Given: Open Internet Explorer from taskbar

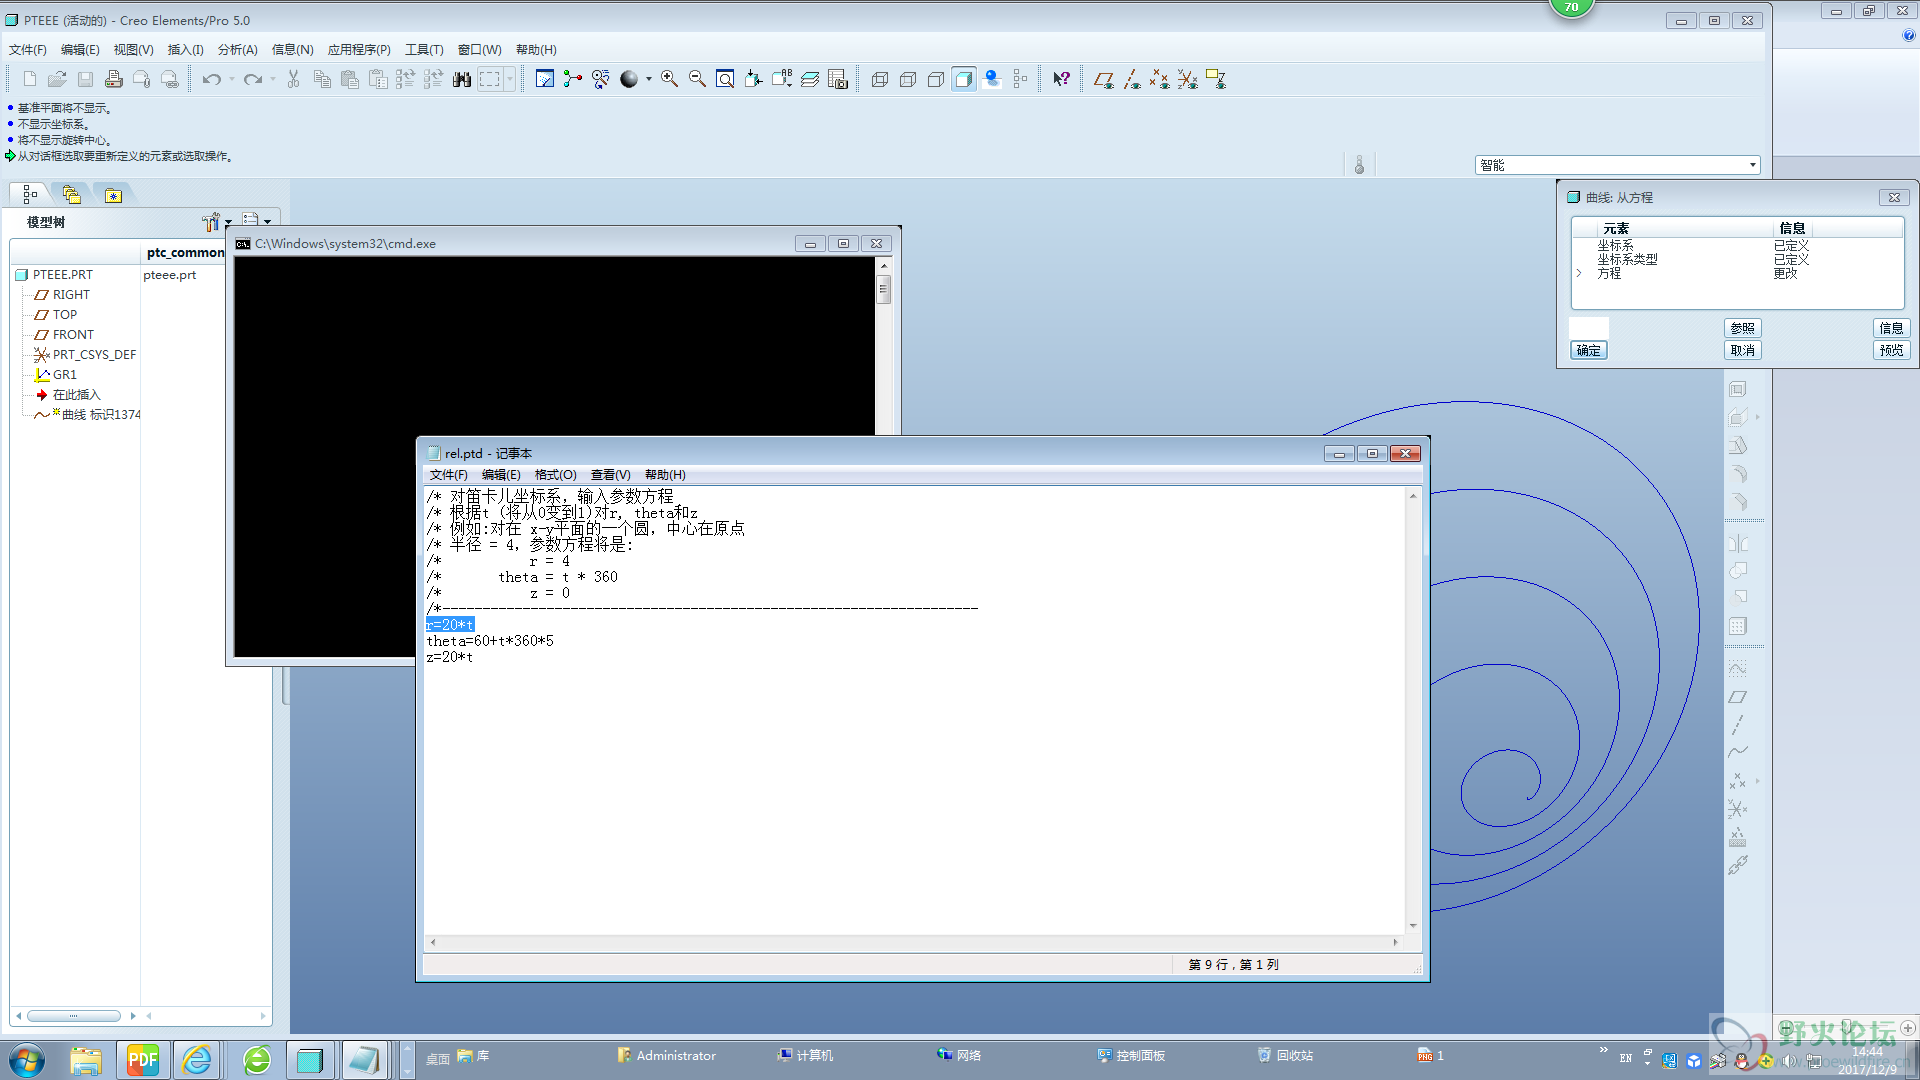Looking at the screenshot, I should pos(197,1060).
